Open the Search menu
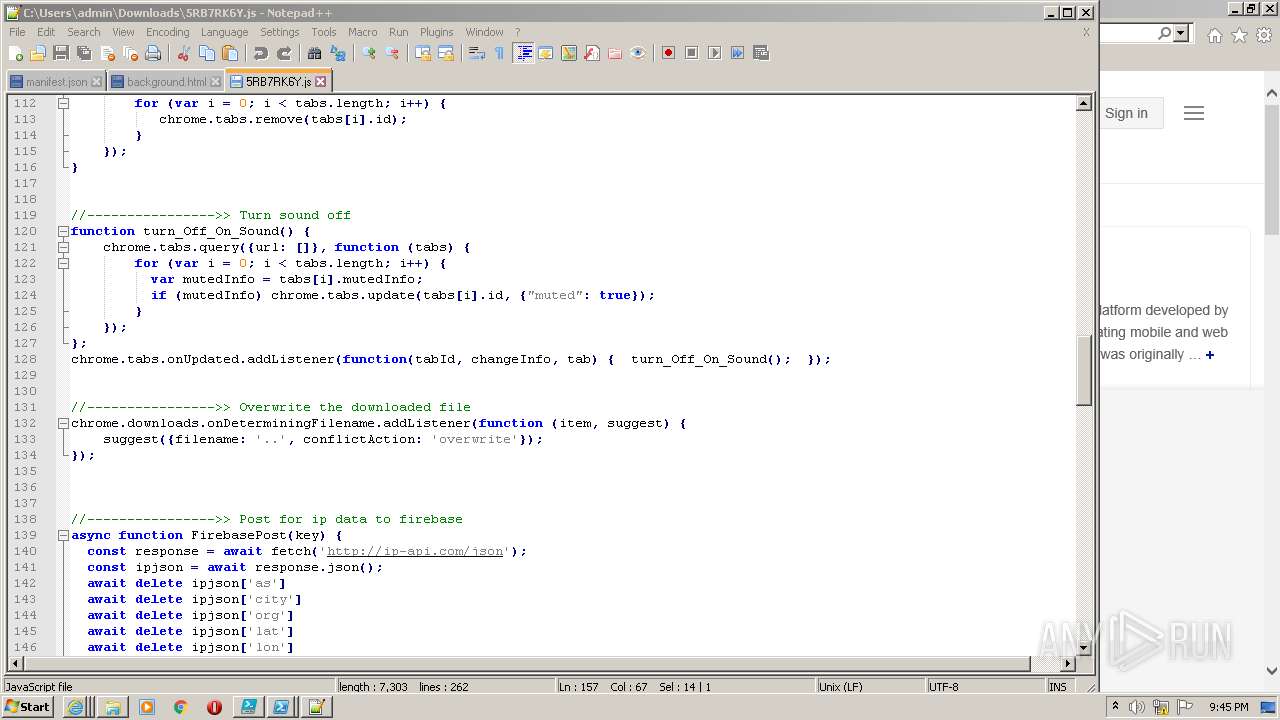This screenshot has height=720, width=1280. click(83, 32)
